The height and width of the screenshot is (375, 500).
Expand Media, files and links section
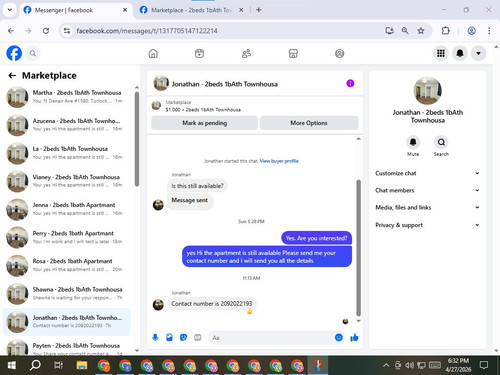click(x=428, y=207)
